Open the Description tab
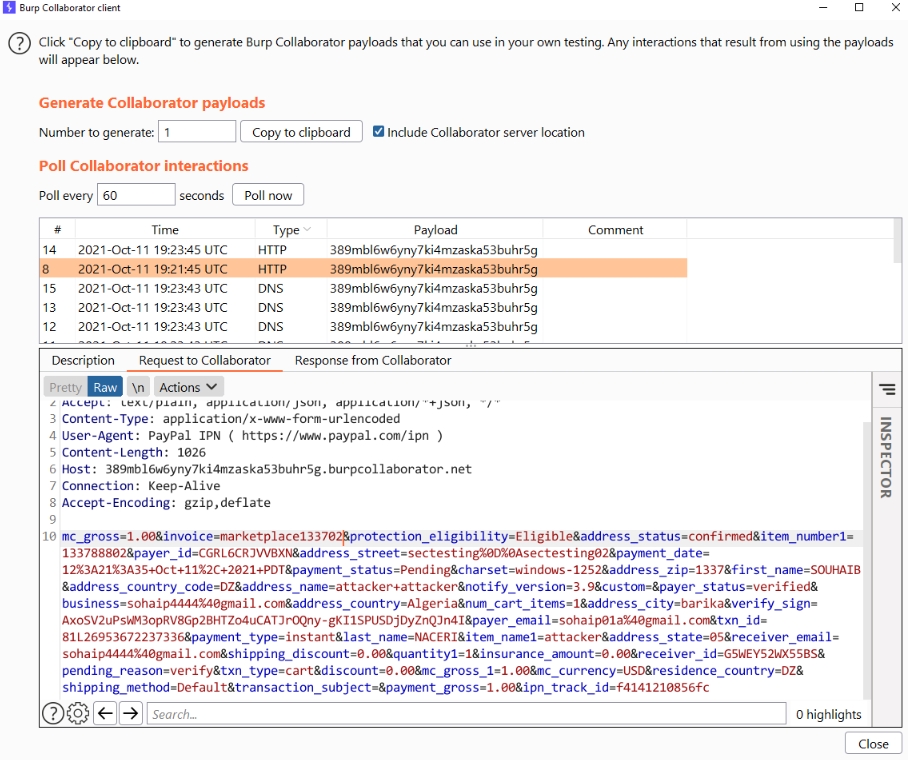 (x=83, y=360)
